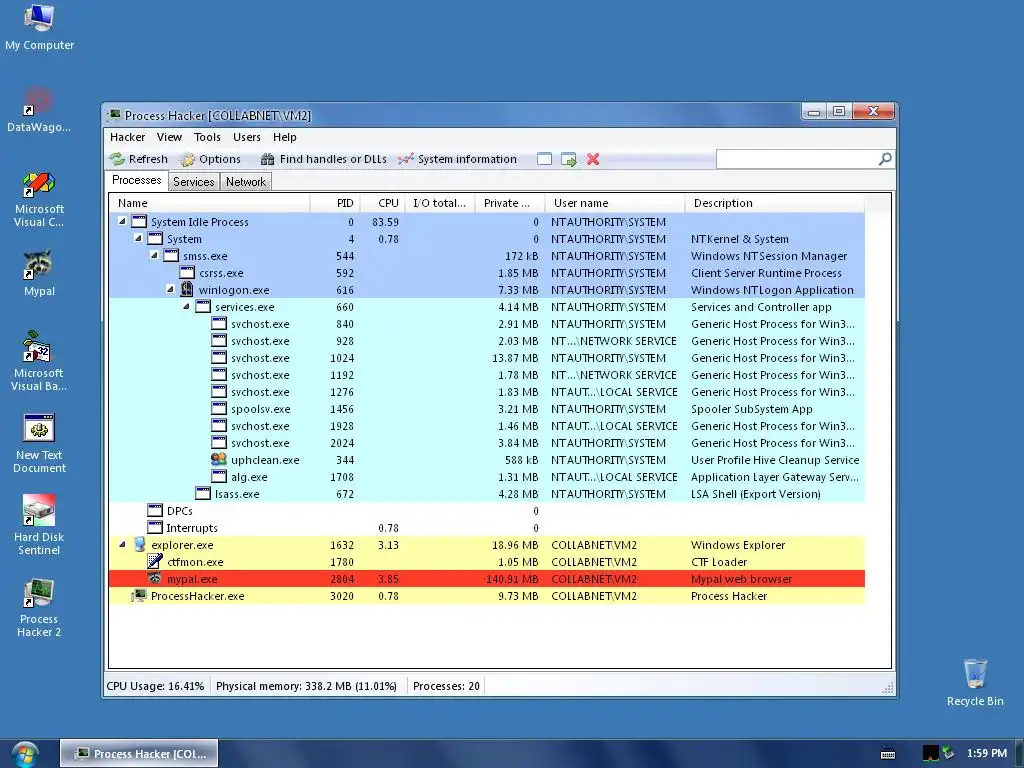Click CPU Usage in the status bar

click(155, 686)
